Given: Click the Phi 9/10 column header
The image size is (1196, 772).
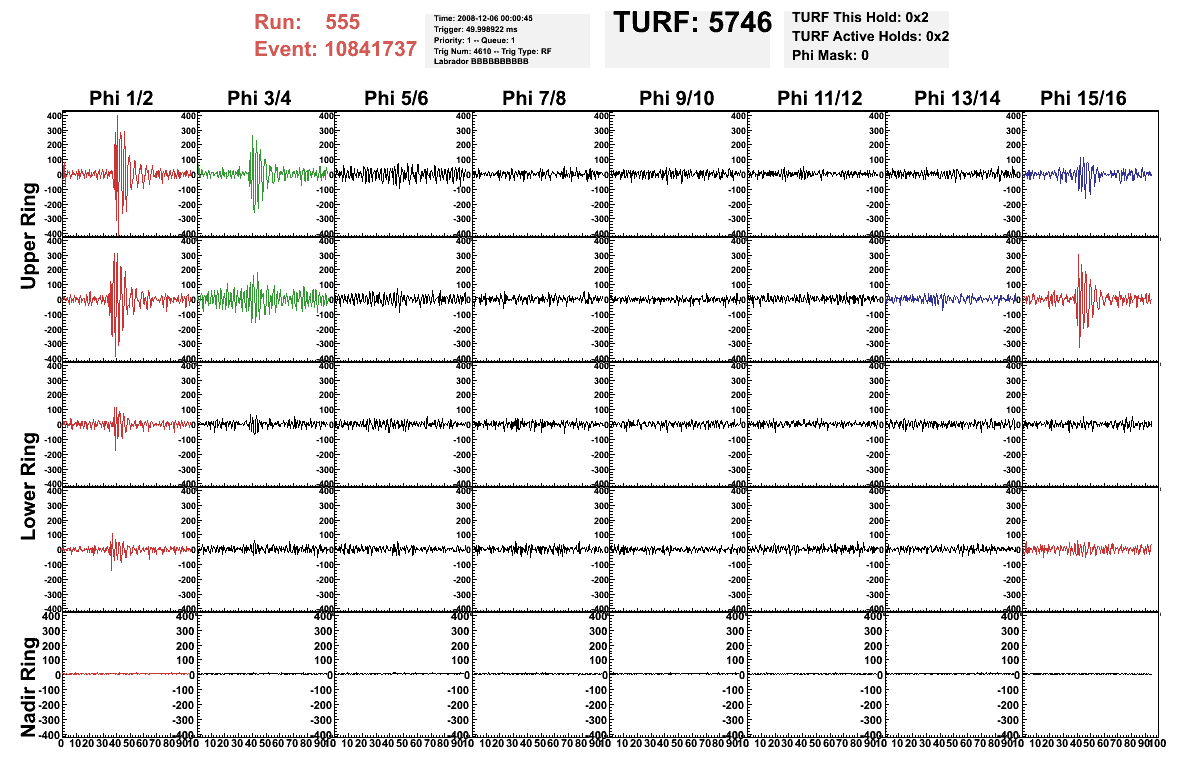Looking at the screenshot, I should [x=677, y=98].
